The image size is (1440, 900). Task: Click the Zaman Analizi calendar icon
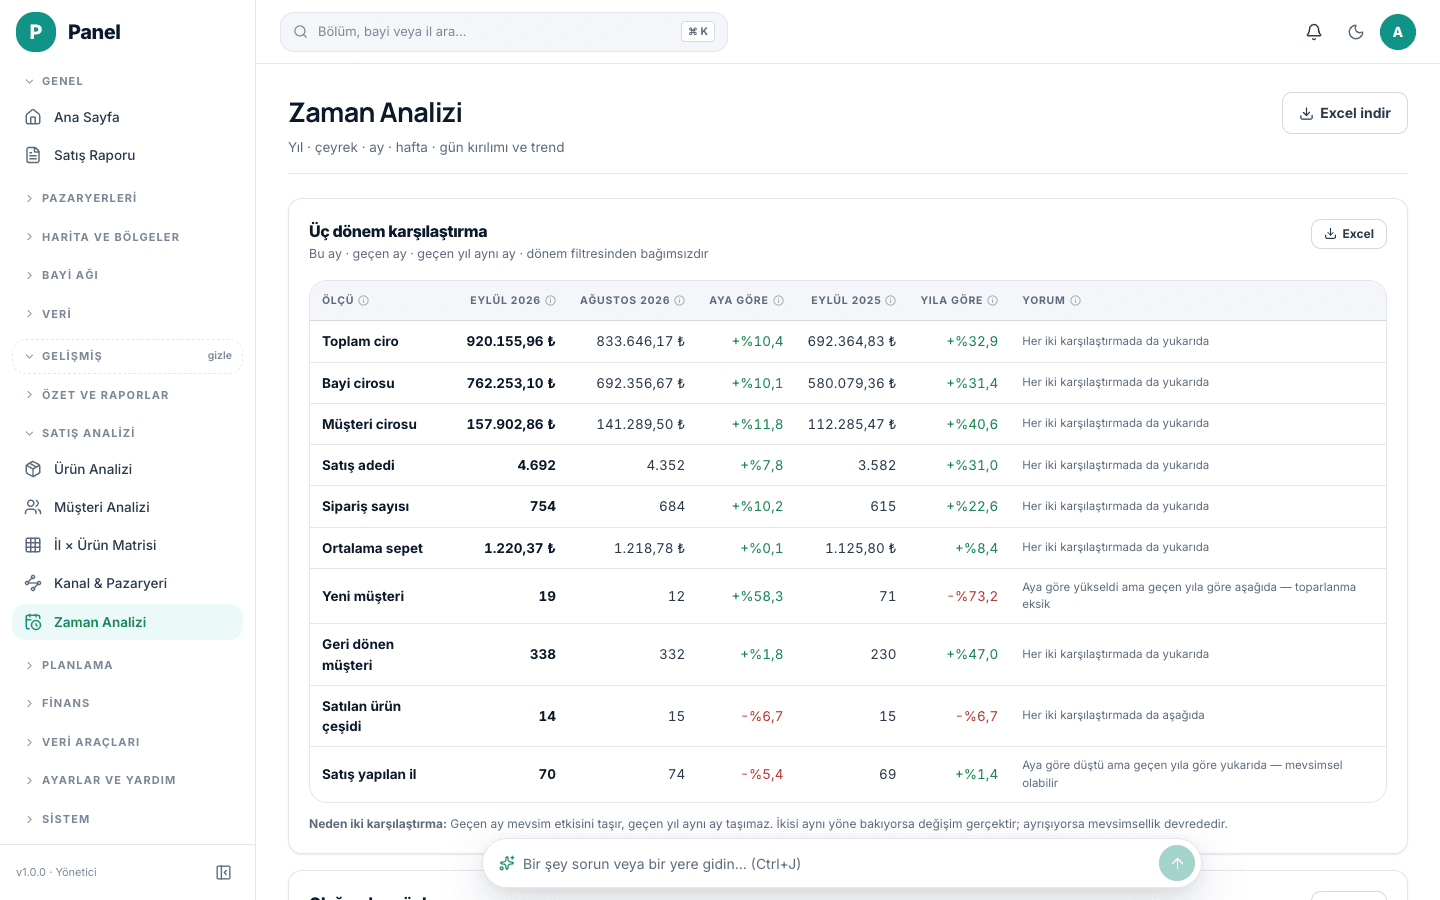33,622
